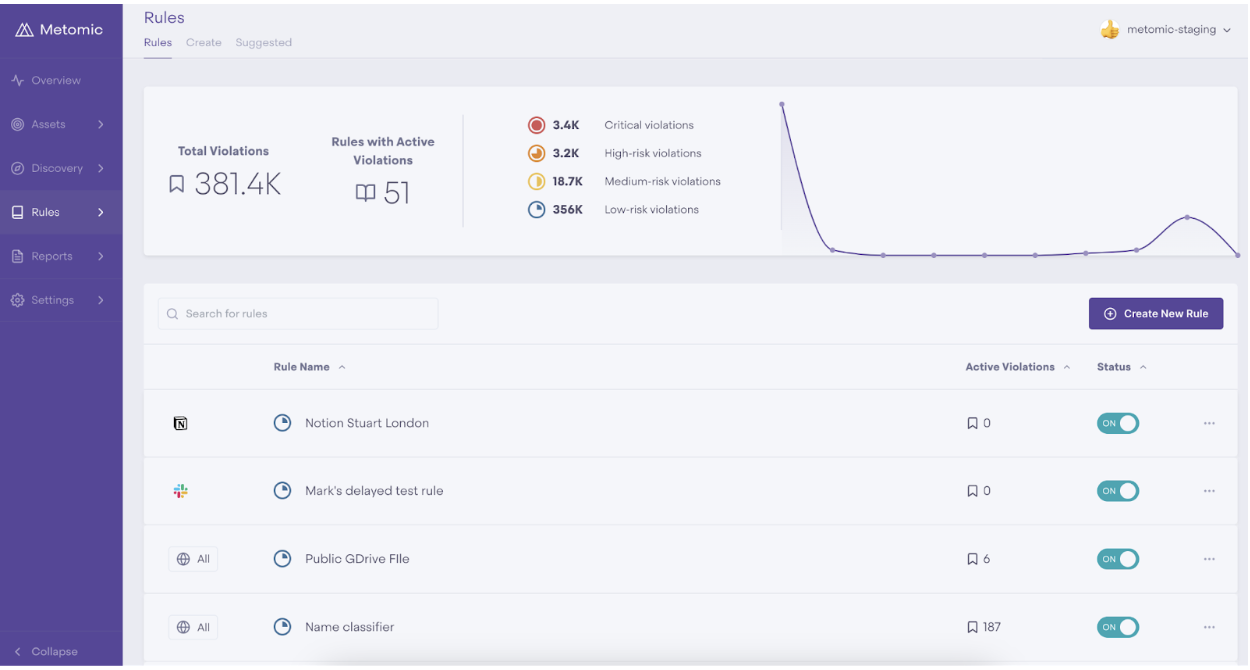Open the three-dot menu for Notion Stuart London
The height and width of the screenshot is (670, 1250).
1209,423
